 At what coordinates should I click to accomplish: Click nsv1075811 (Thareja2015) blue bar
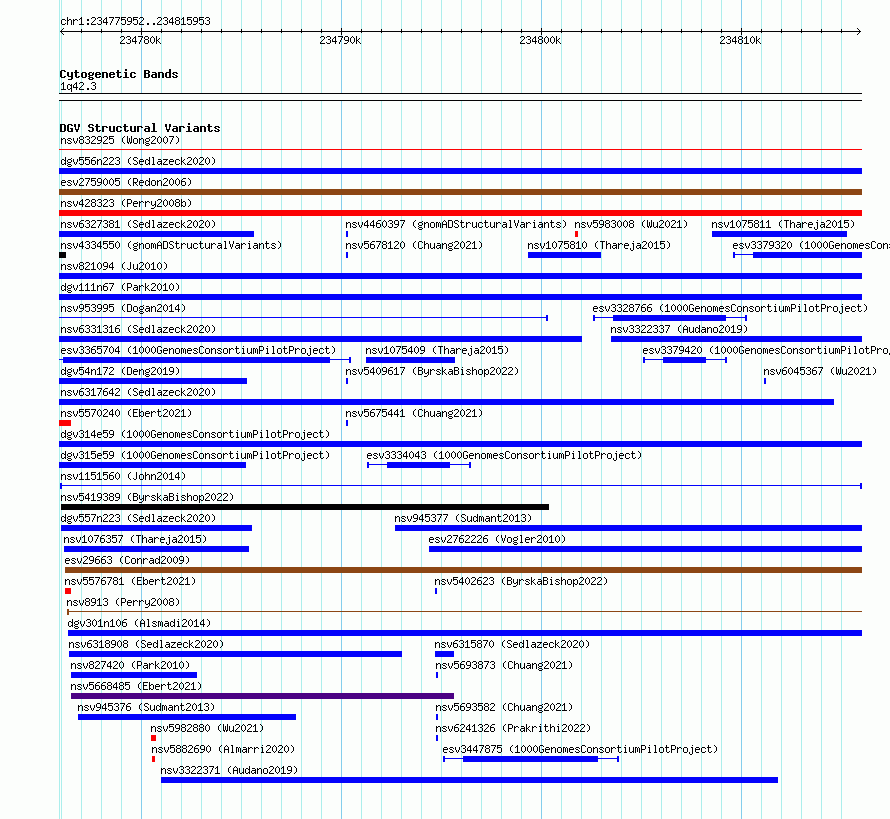(779, 234)
